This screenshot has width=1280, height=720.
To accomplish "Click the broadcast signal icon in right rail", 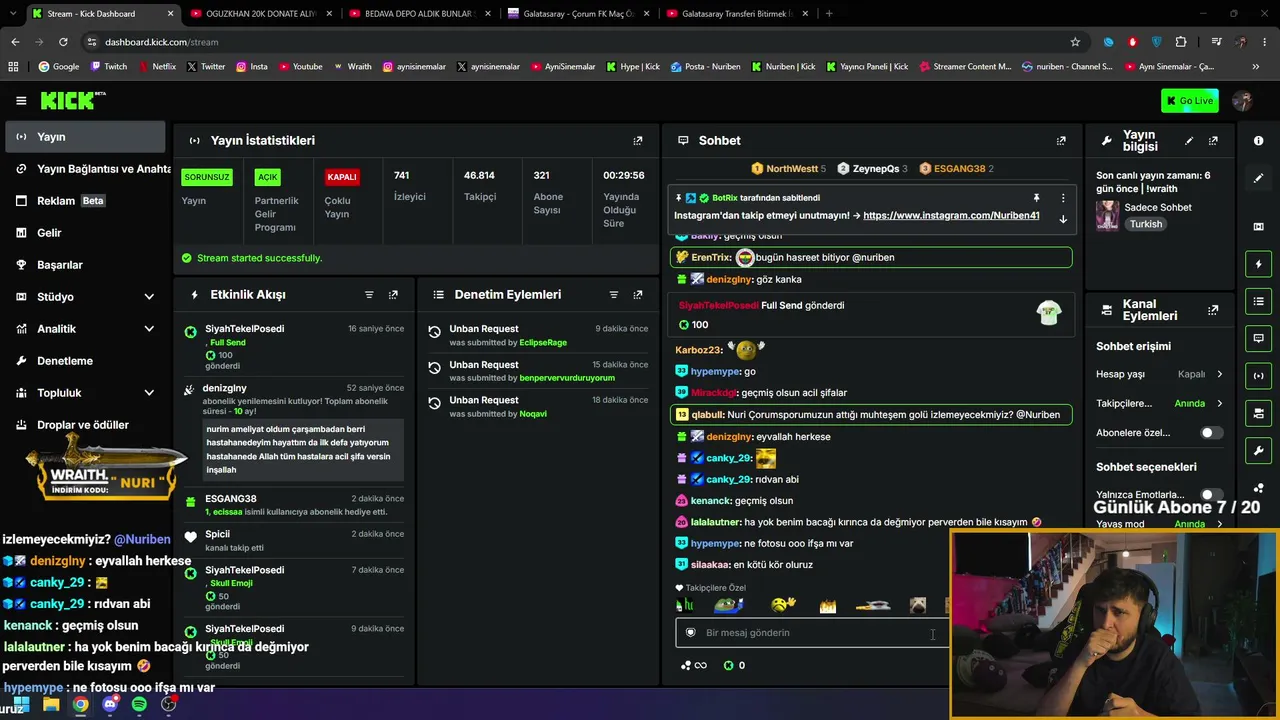I will (x=1258, y=376).
